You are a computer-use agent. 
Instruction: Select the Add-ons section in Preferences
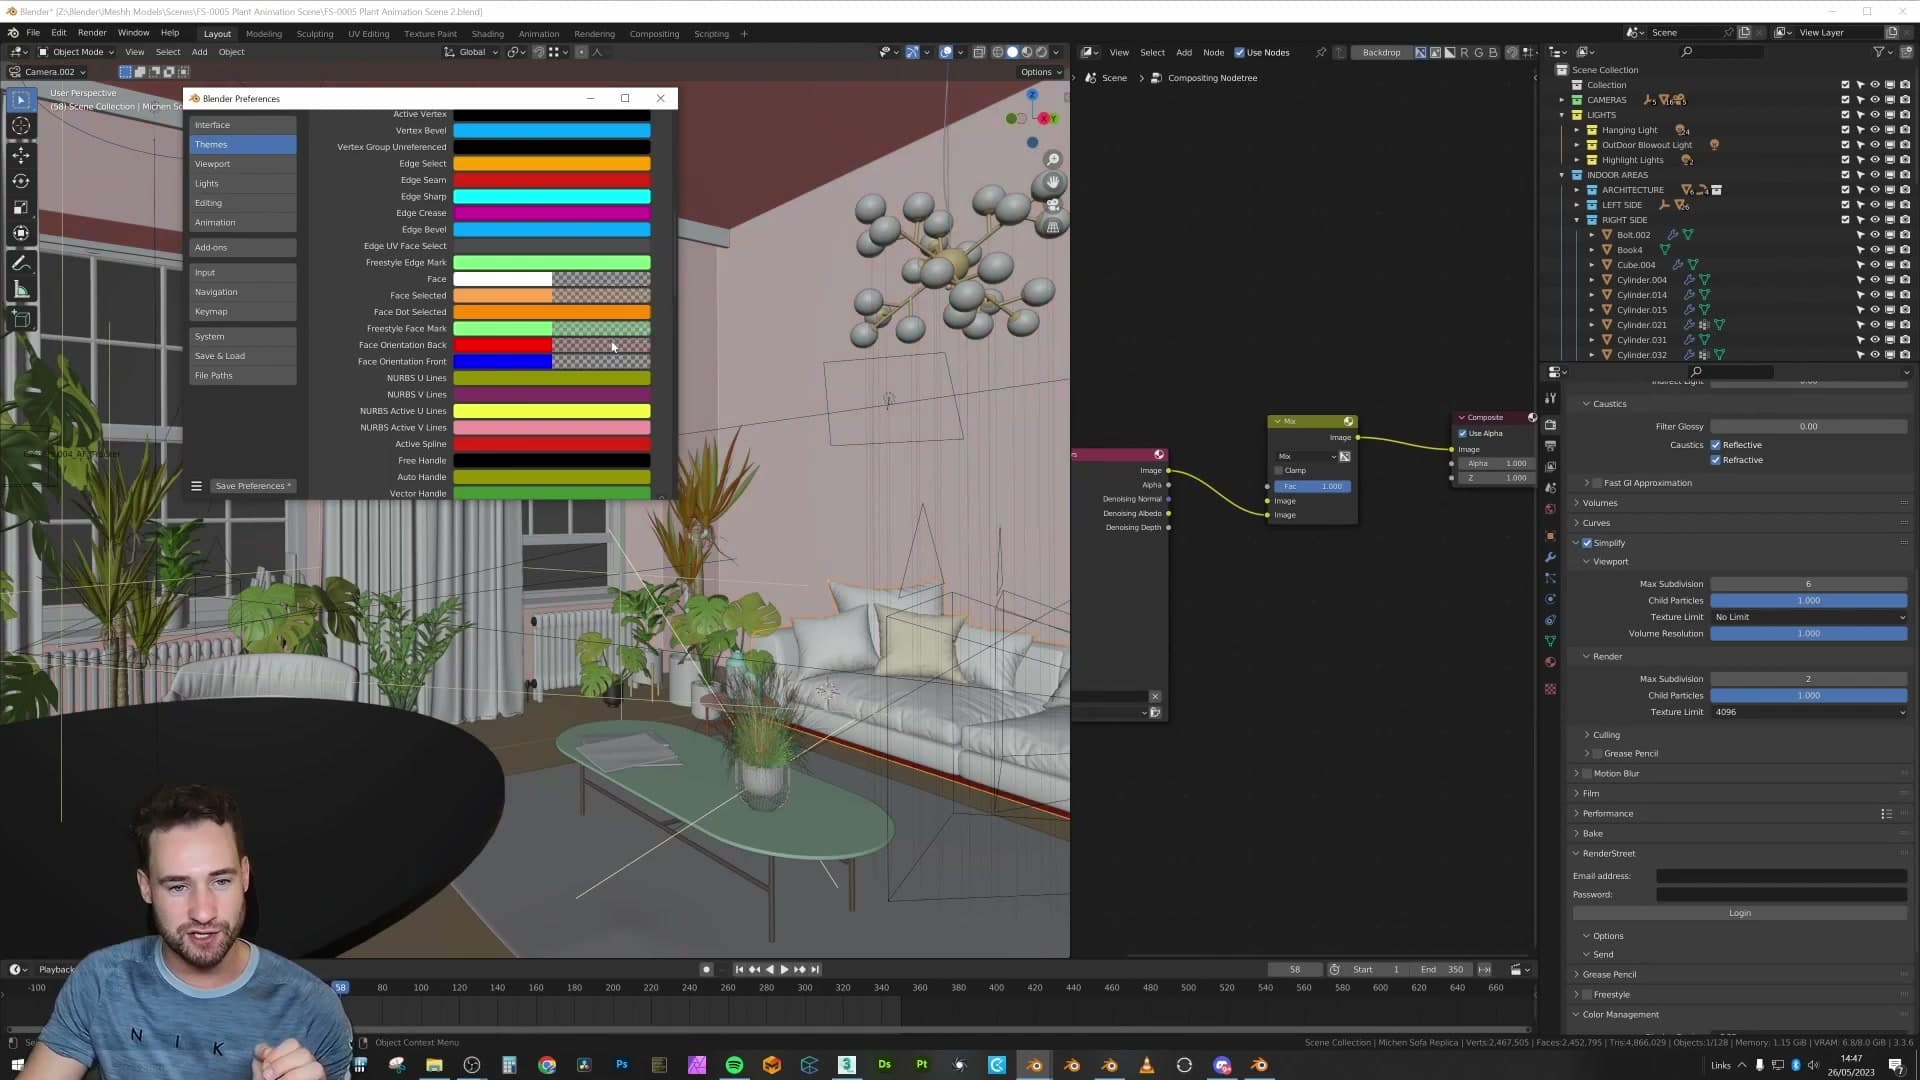[x=243, y=247]
